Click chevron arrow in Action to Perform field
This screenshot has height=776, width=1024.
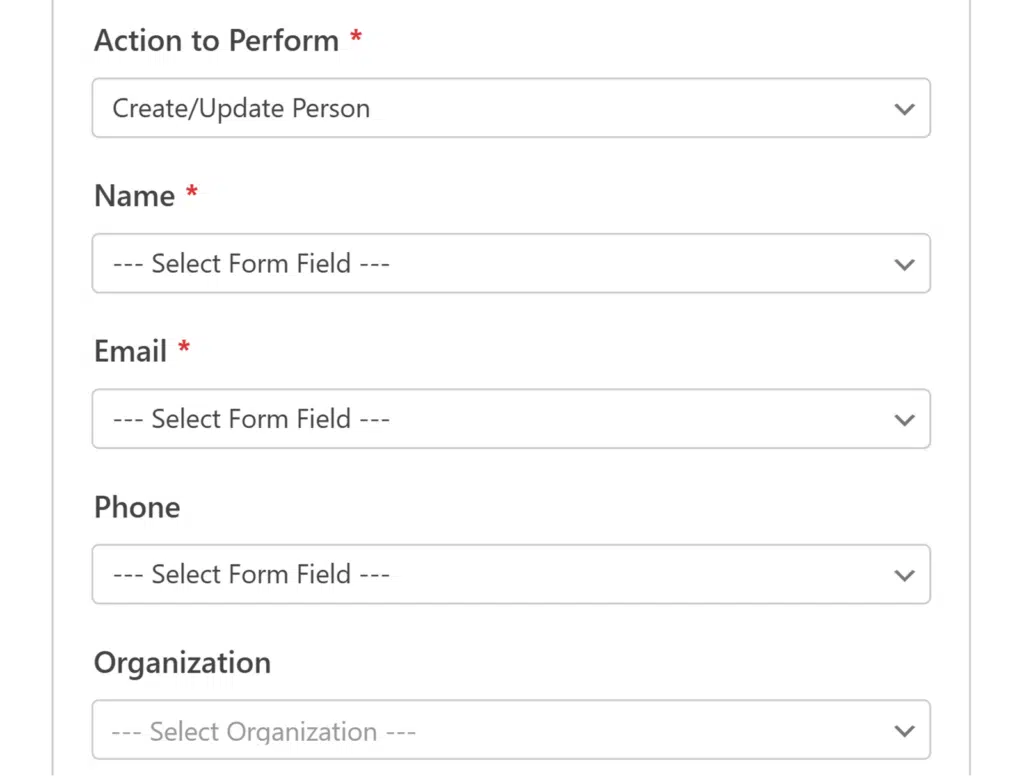click(904, 109)
